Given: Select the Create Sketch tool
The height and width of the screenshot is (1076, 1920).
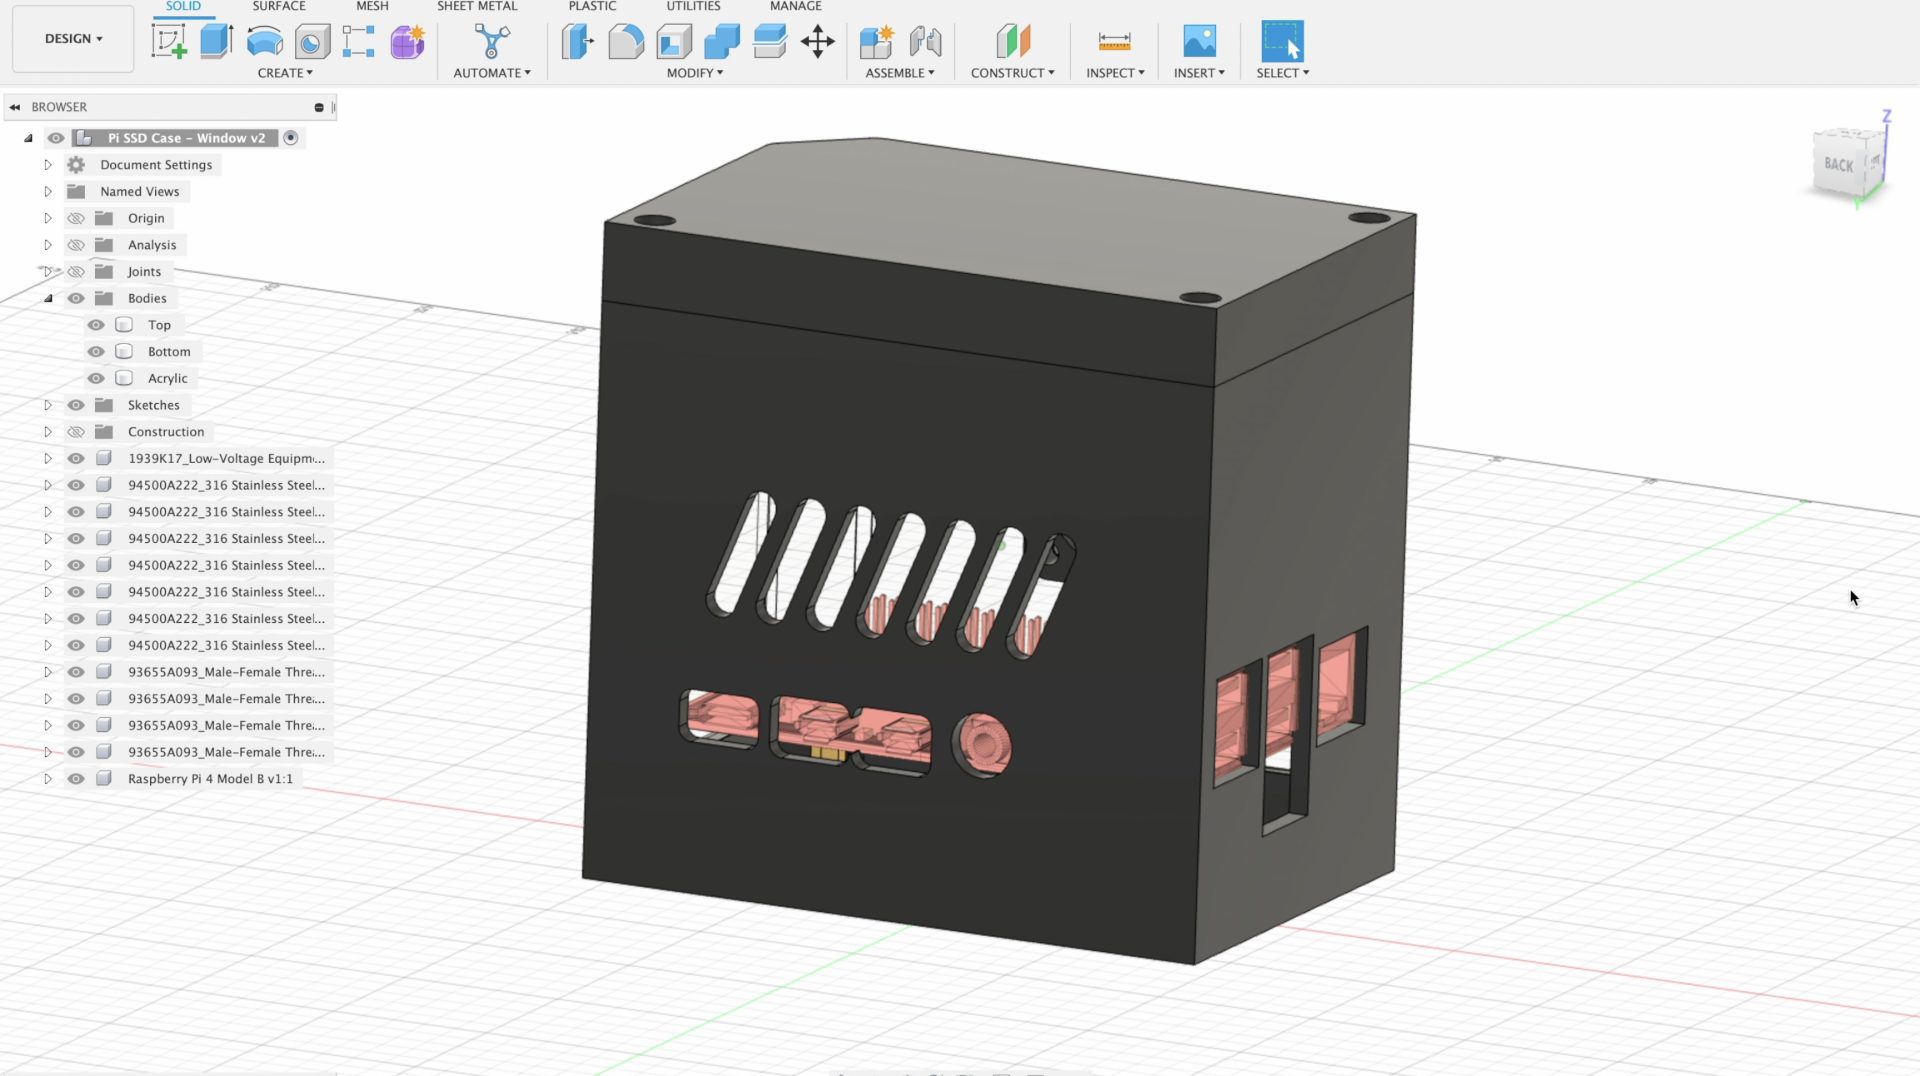Looking at the screenshot, I should click(x=169, y=41).
